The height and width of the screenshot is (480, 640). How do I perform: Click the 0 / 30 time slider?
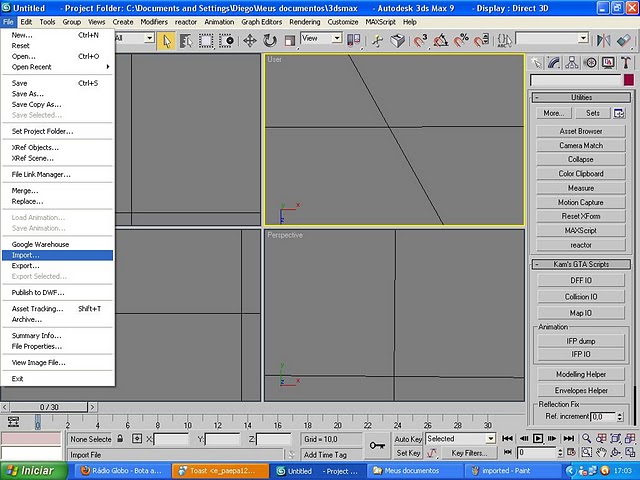(49, 407)
